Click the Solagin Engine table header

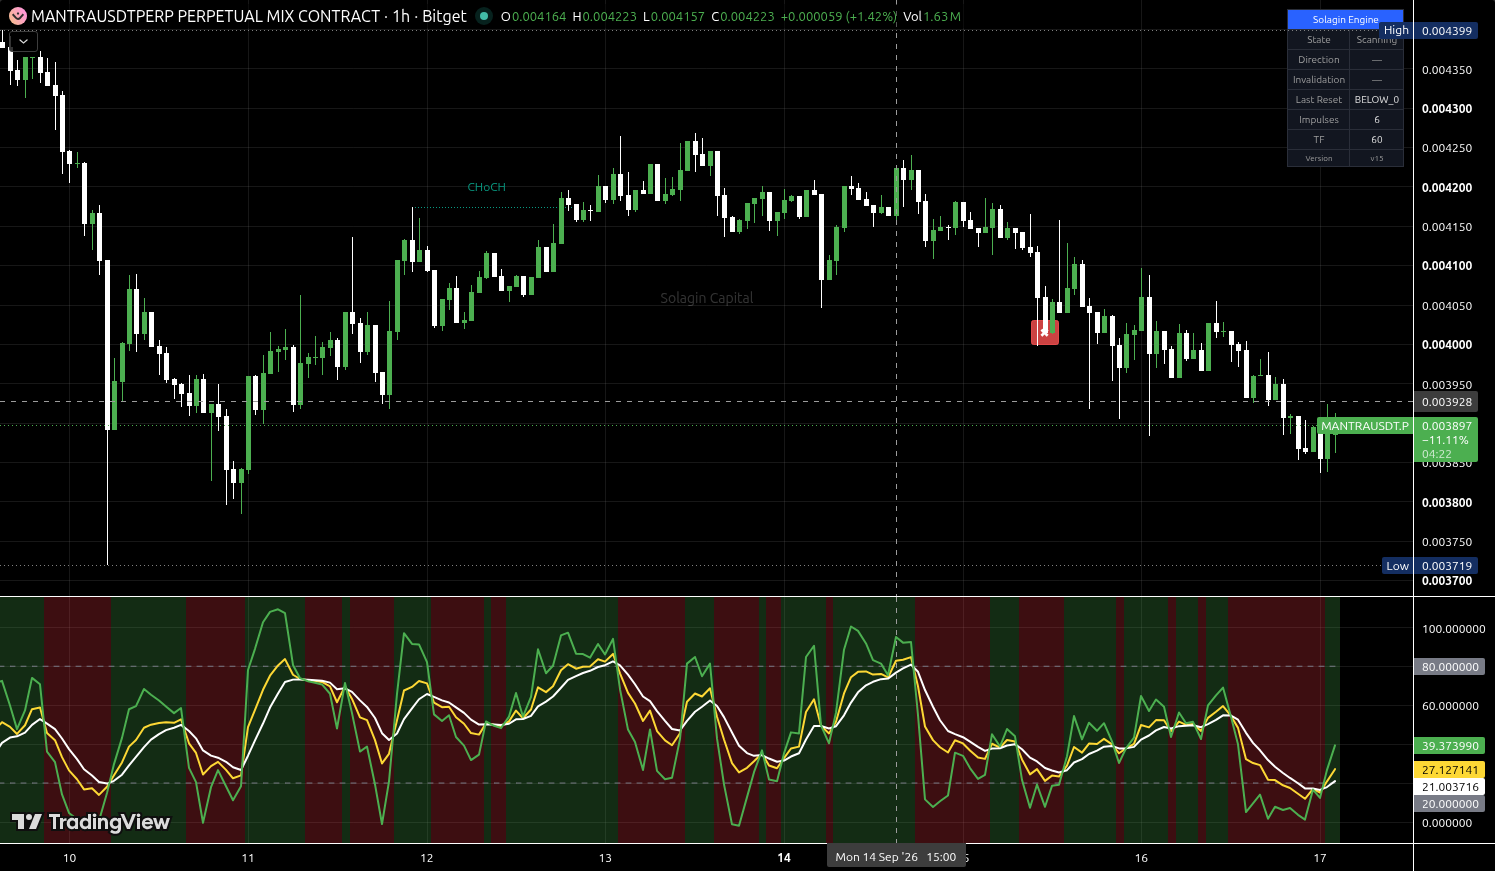1345,19
